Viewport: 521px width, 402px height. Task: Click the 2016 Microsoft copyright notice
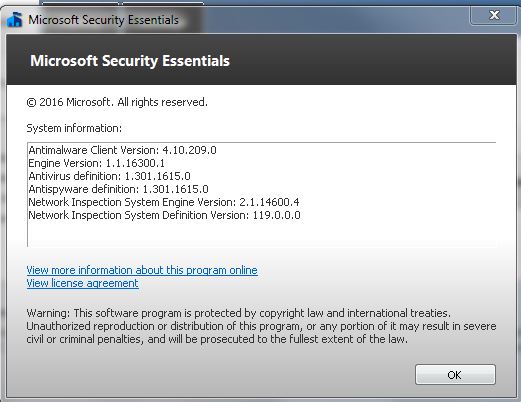click(x=117, y=102)
